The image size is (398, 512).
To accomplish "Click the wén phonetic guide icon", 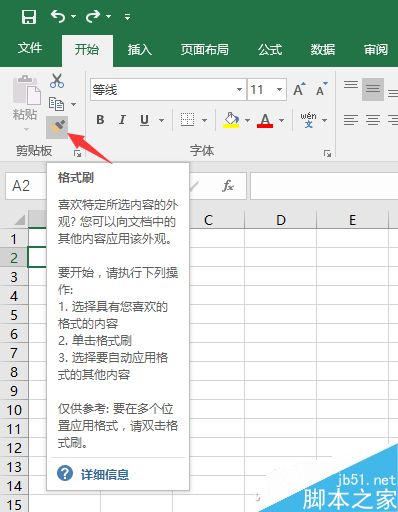I will 308,120.
